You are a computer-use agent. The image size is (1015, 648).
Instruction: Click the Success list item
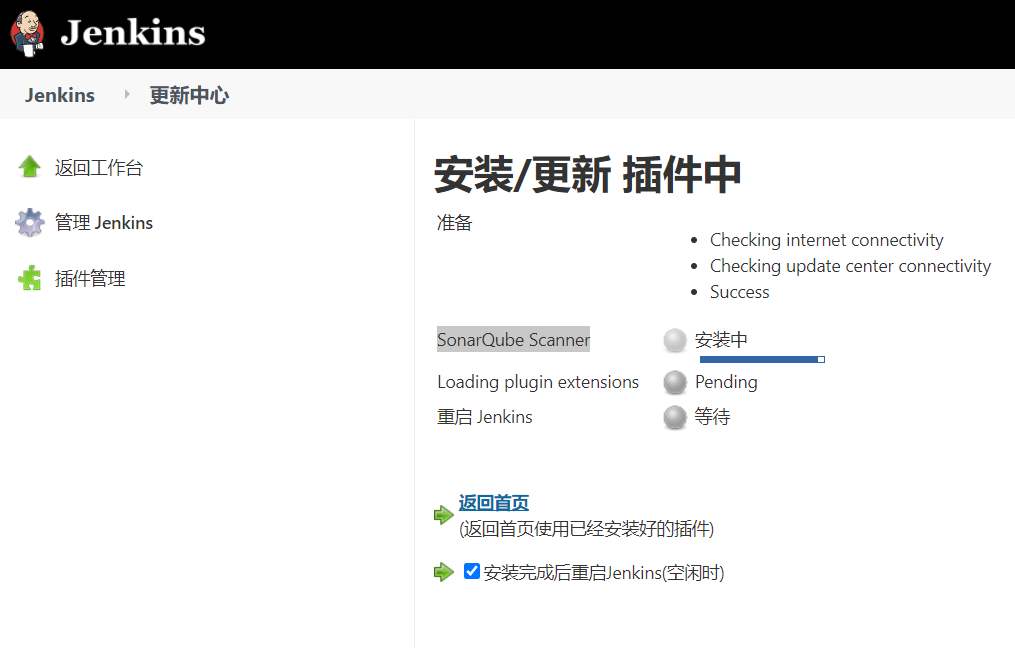pos(740,292)
